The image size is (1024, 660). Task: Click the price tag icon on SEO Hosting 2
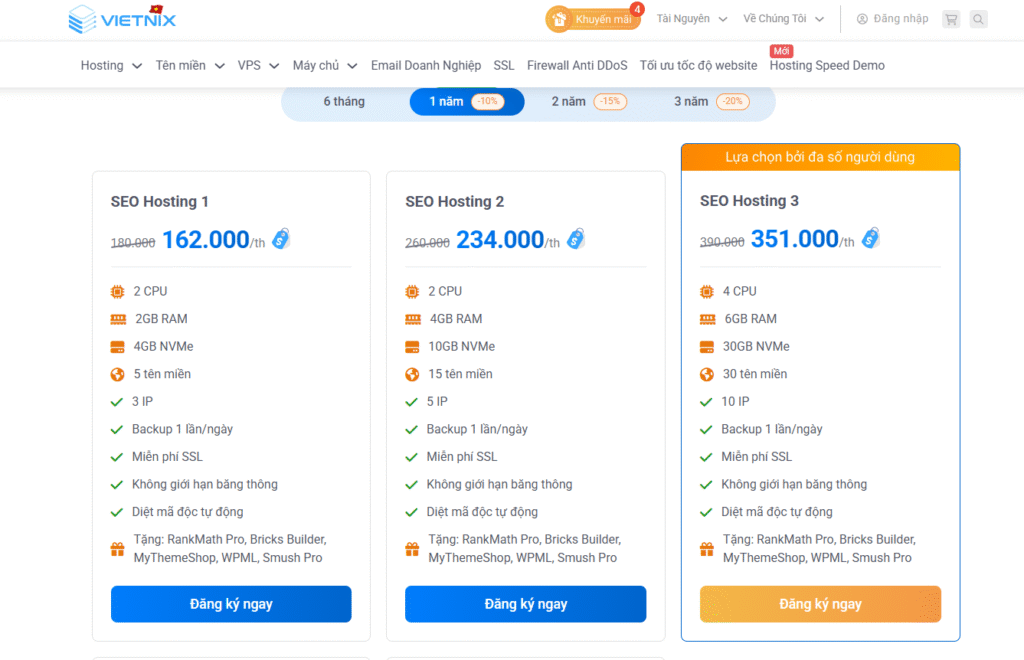[576, 239]
